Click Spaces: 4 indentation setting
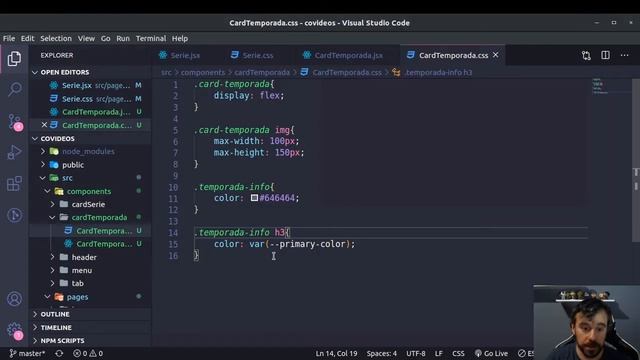Image resolution: width=640 pixels, height=360 pixels. click(381, 353)
